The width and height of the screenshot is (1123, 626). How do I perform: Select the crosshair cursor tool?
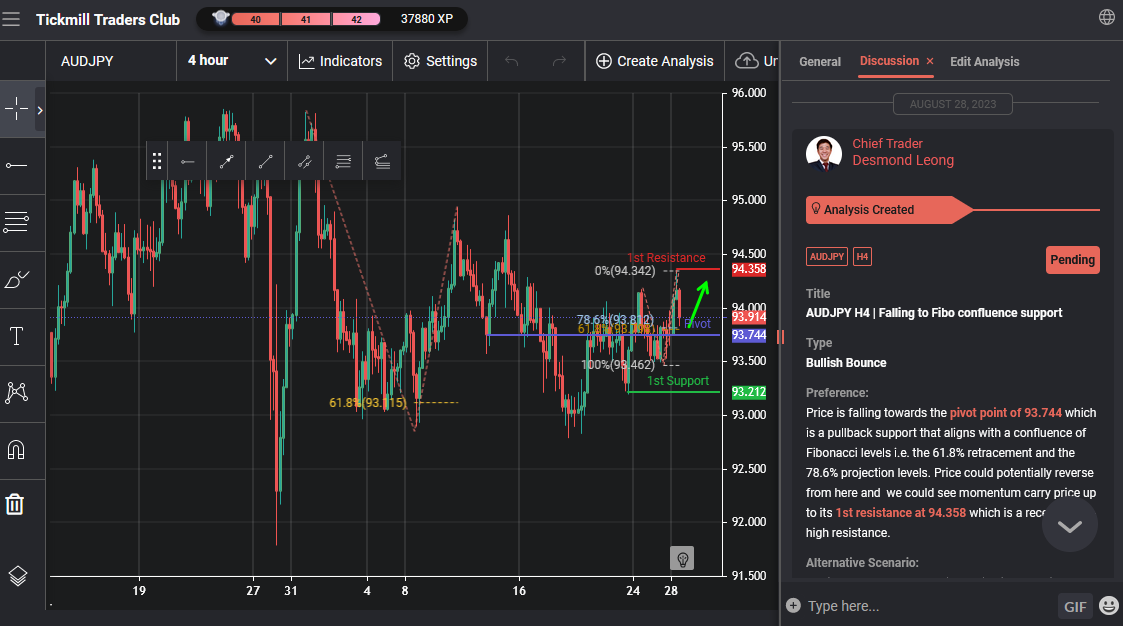point(16,110)
